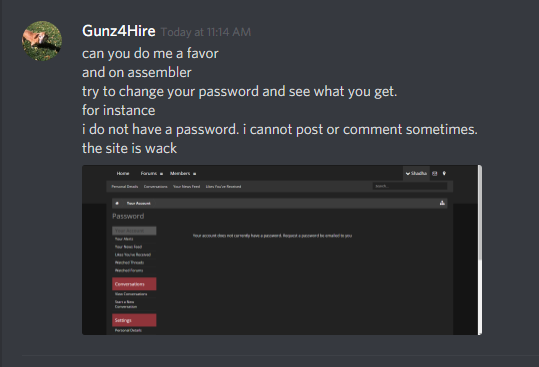The image size is (539, 367).
Task: Open the inbox envelope icon beside Shadha
Action: click(434, 174)
